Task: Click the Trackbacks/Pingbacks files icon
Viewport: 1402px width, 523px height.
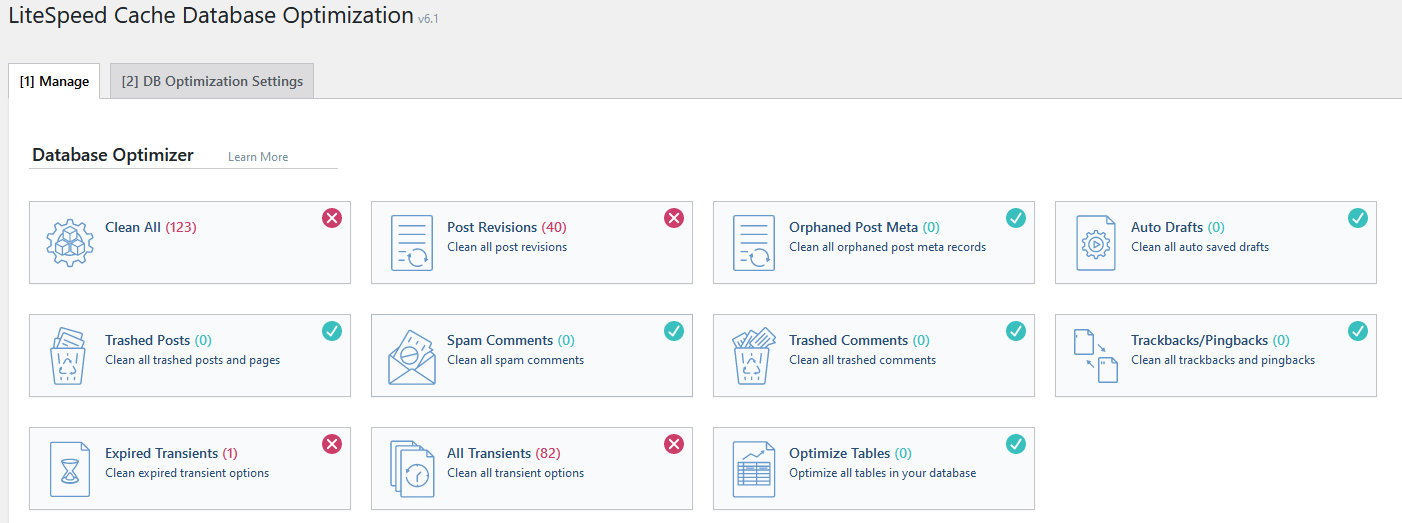Action: (1095, 355)
